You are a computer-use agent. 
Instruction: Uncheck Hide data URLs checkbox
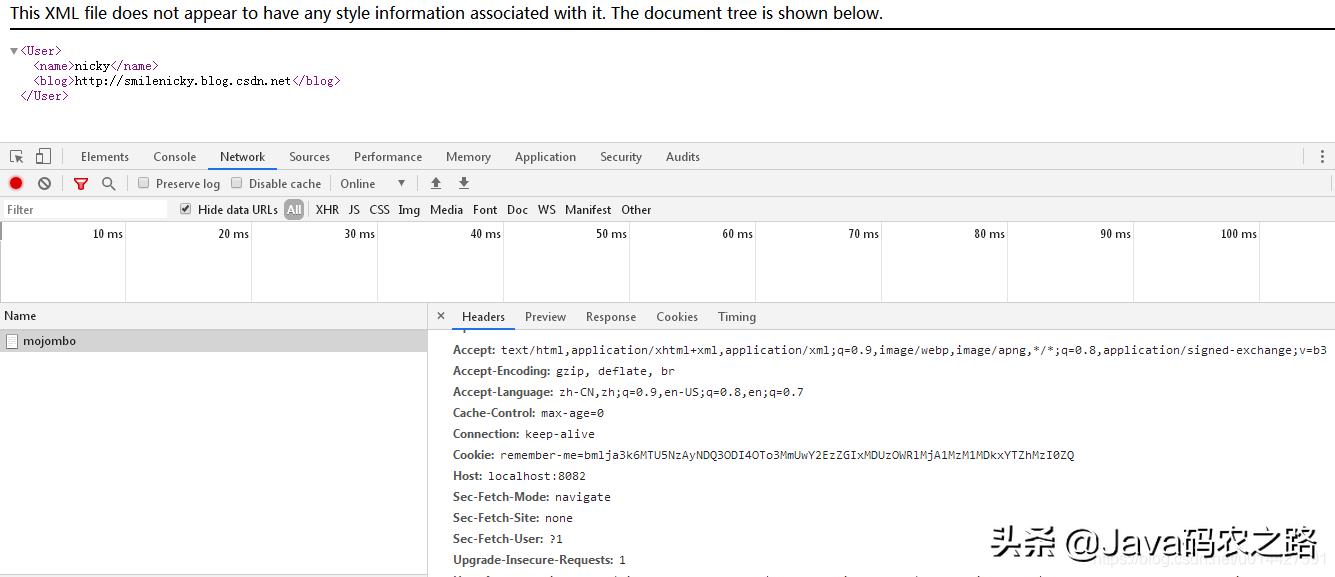click(x=186, y=209)
